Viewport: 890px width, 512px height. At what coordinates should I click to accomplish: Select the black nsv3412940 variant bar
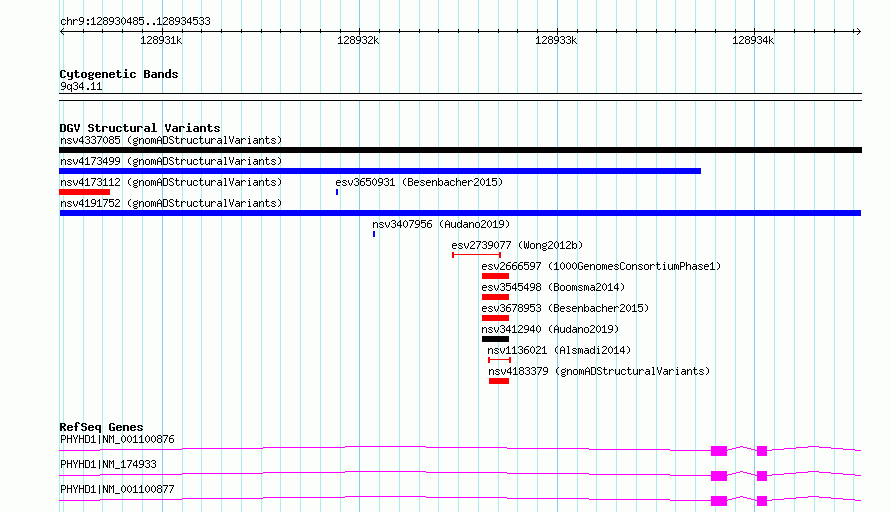click(x=496, y=339)
